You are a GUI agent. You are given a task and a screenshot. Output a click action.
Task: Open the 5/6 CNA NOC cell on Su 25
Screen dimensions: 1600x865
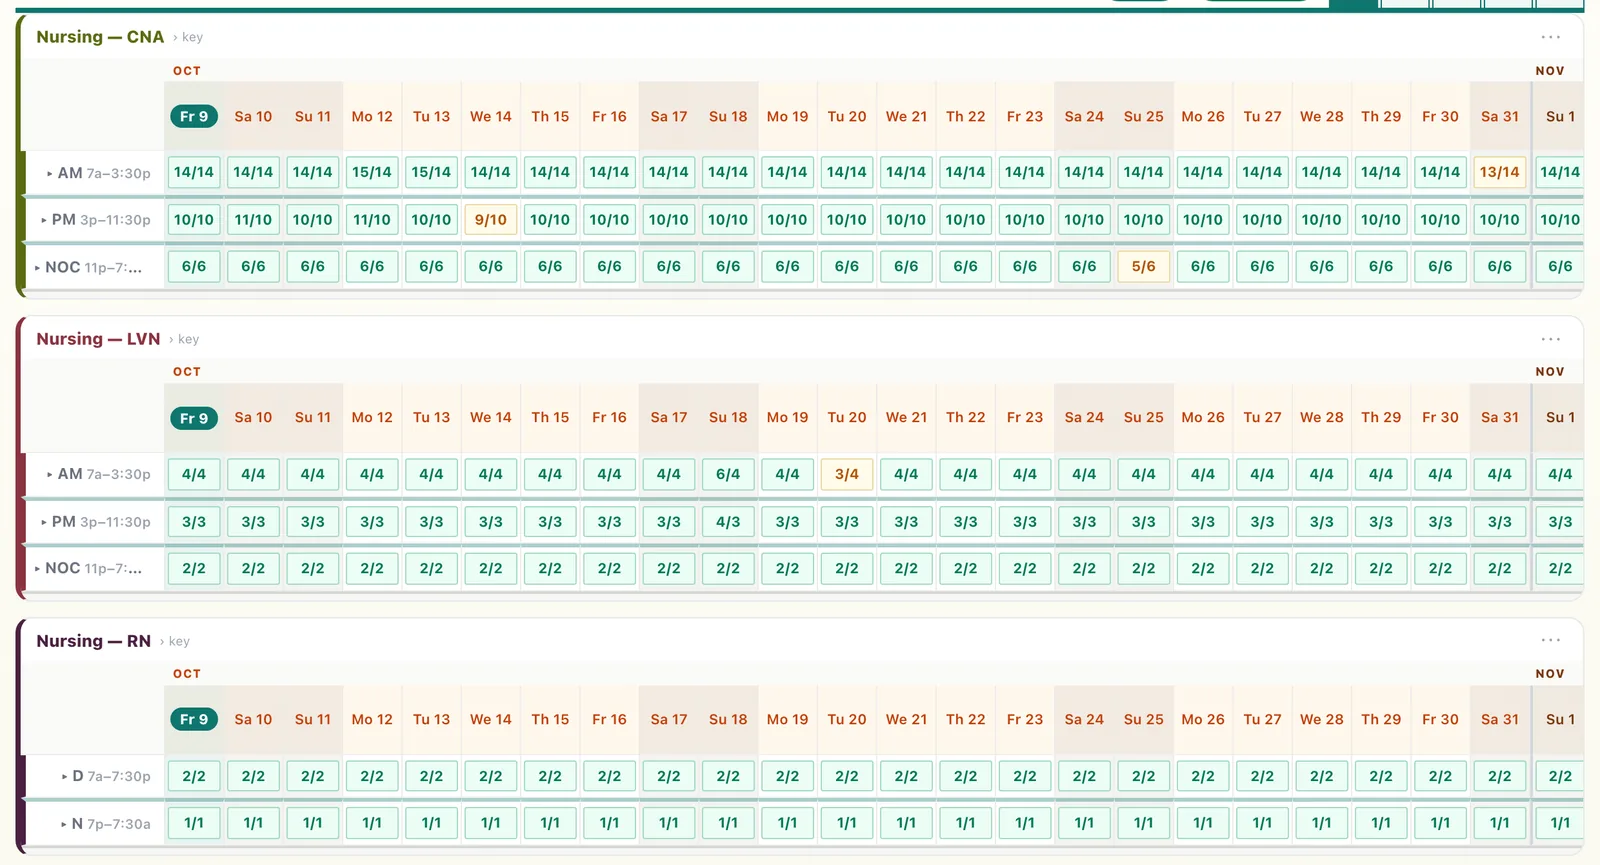pyautogui.click(x=1144, y=267)
